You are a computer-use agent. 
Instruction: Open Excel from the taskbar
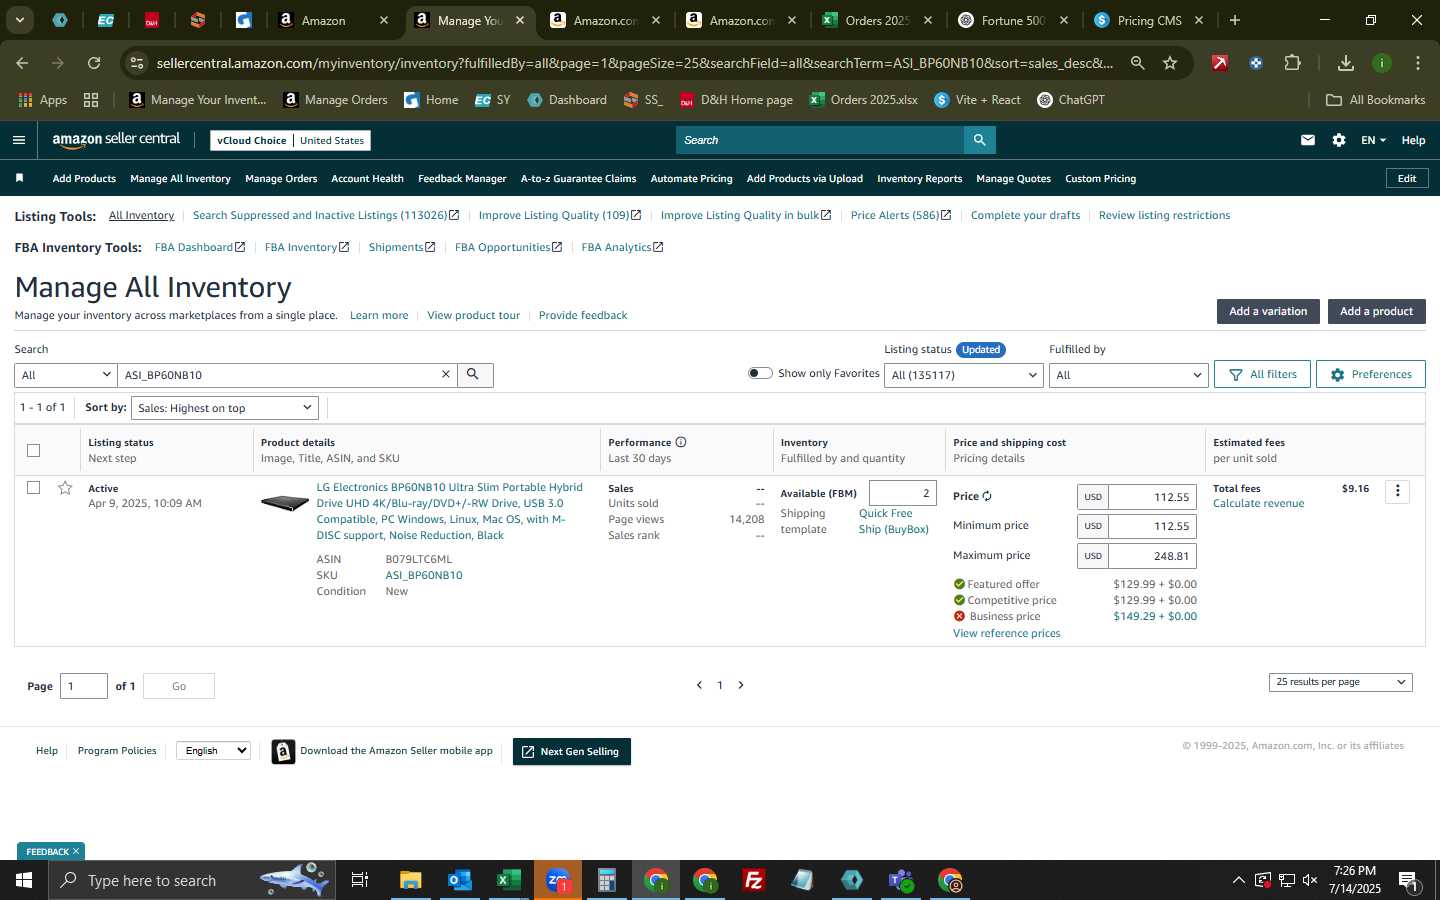pos(509,880)
